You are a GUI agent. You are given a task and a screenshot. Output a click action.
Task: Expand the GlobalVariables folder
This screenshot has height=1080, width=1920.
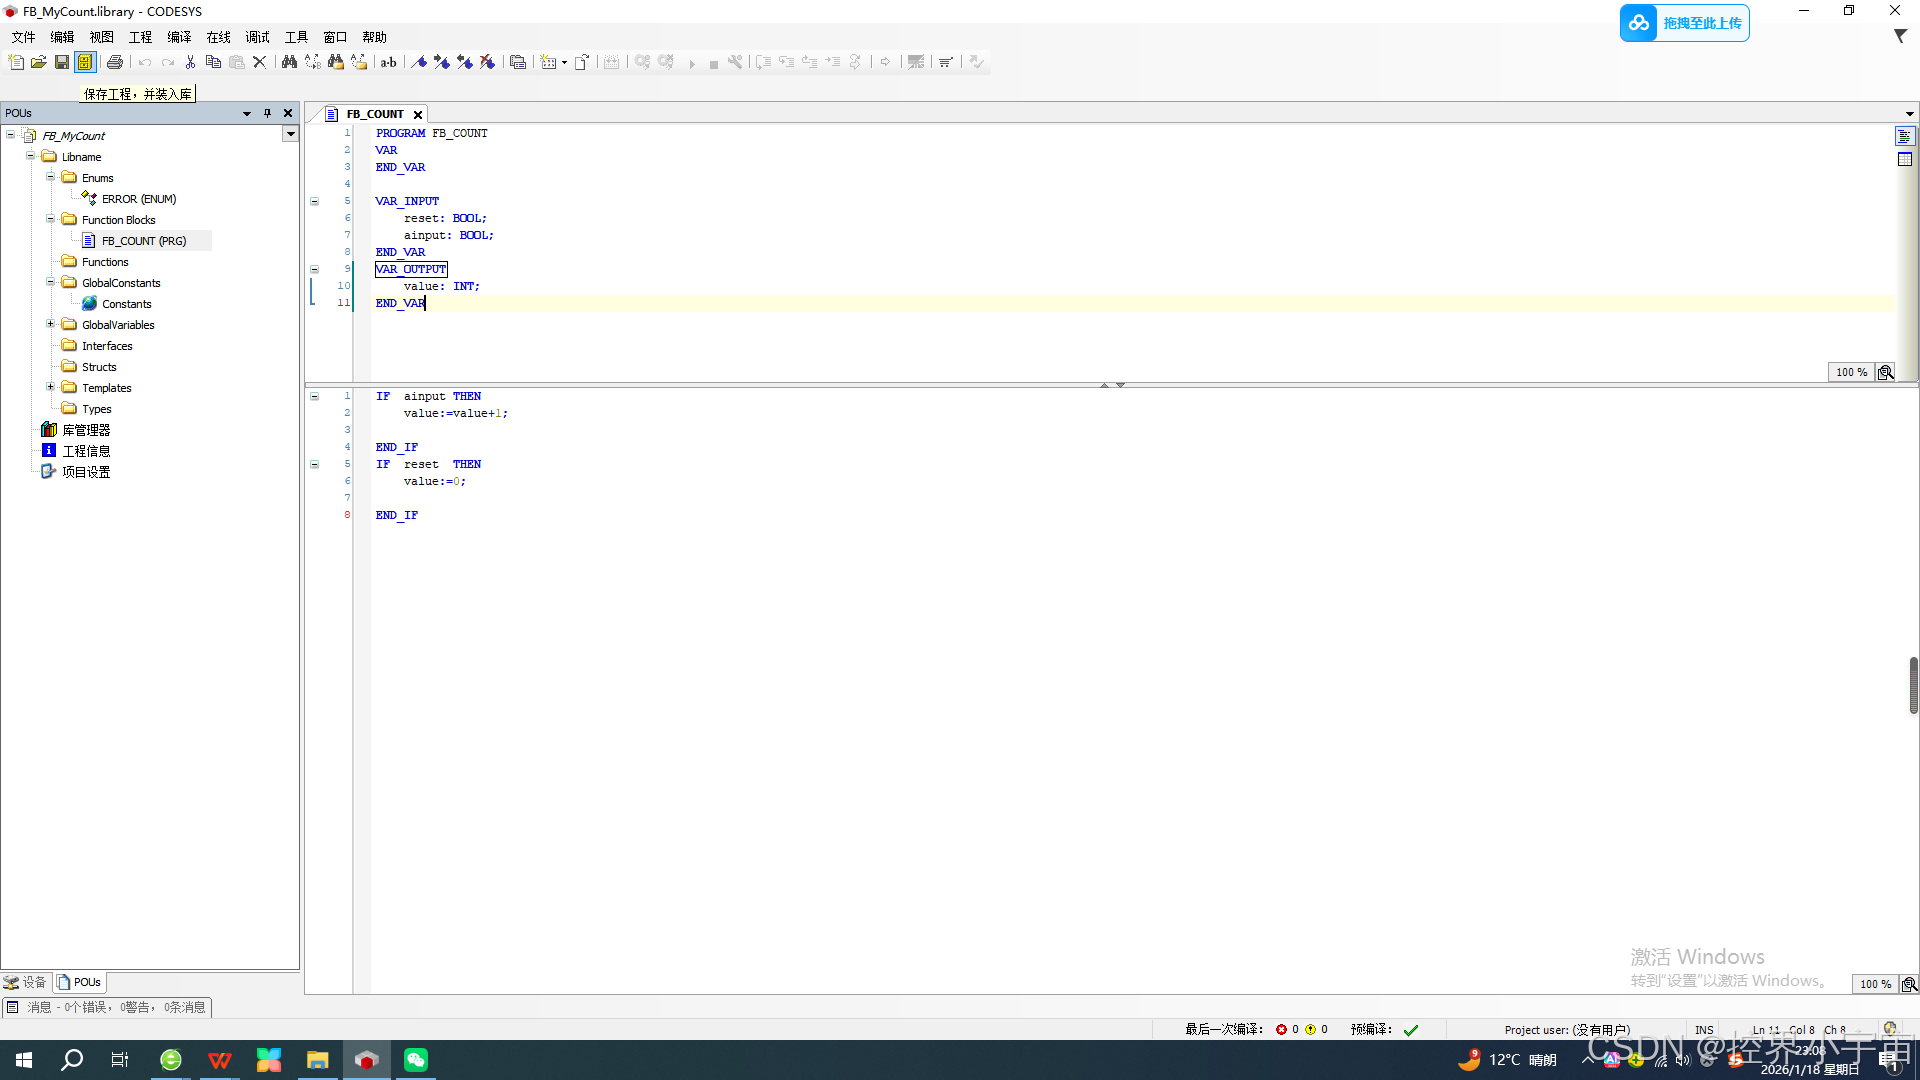tap(50, 324)
